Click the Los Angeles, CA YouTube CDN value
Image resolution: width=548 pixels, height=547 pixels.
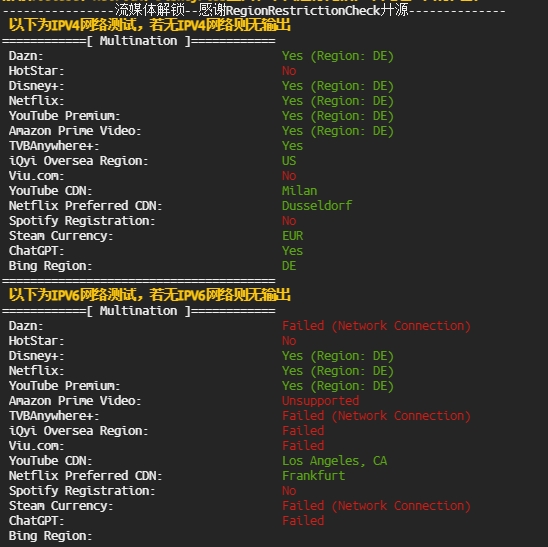point(334,461)
